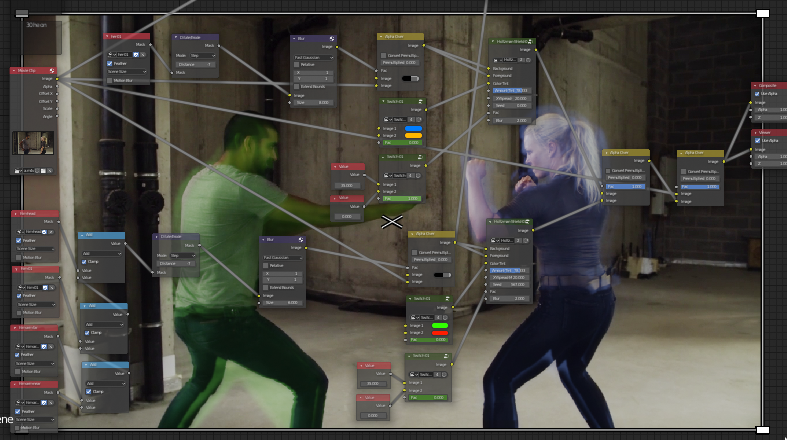The image size is (787, 440).
Task: Adjust Fac slider under the red swatch
Action: click(429, 340)
